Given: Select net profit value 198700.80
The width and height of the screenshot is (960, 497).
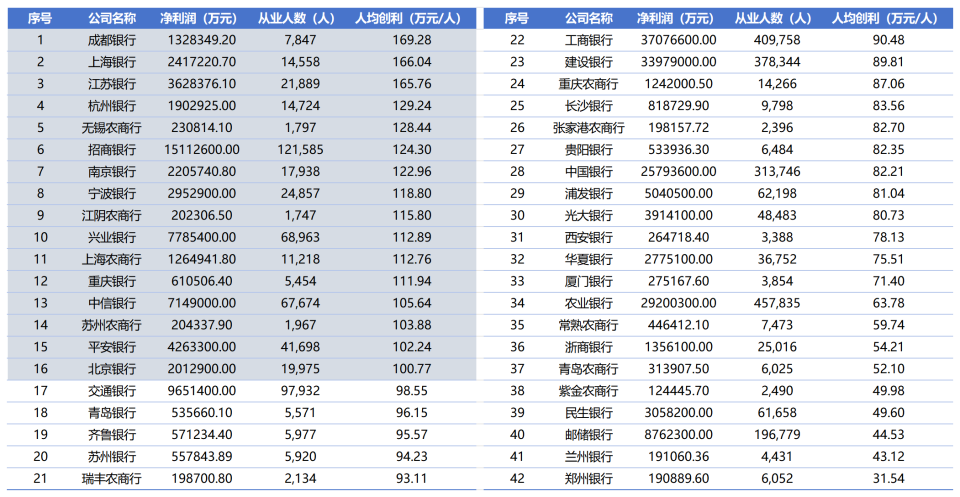Looking at the screenshot, I should pos(202,479).
